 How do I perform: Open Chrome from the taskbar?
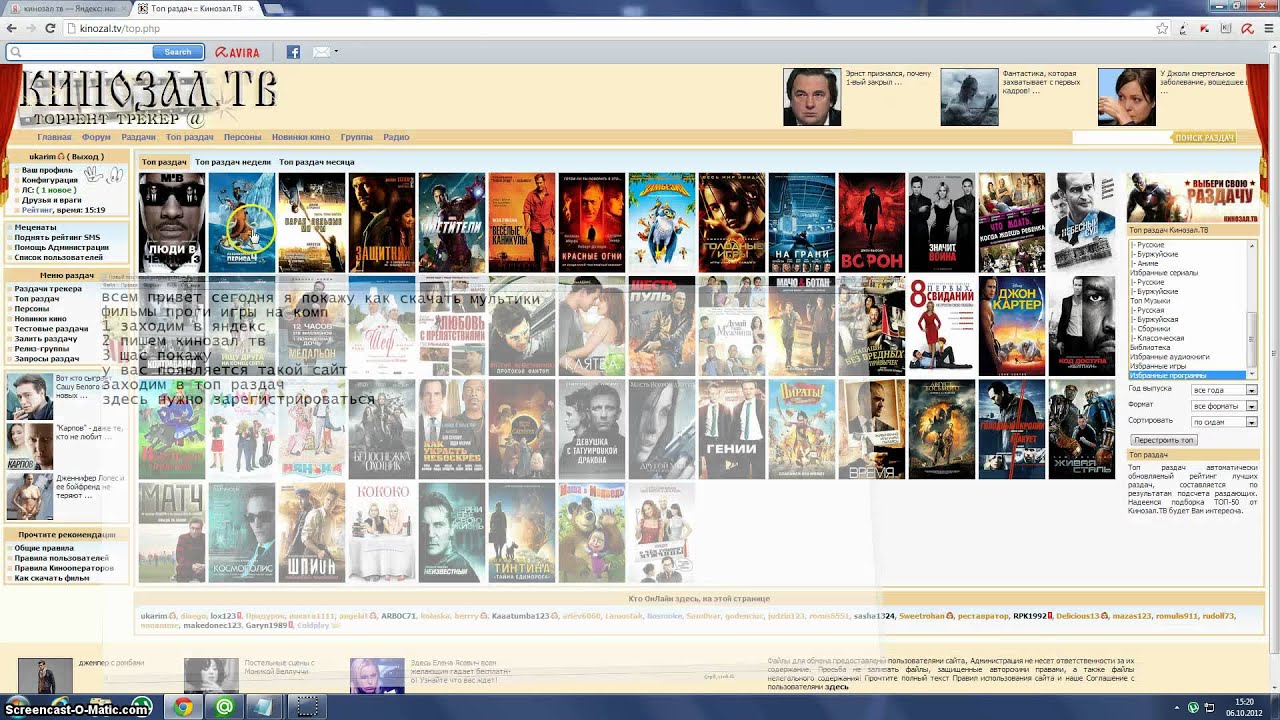pyautogui.click(x=183, y=707)
